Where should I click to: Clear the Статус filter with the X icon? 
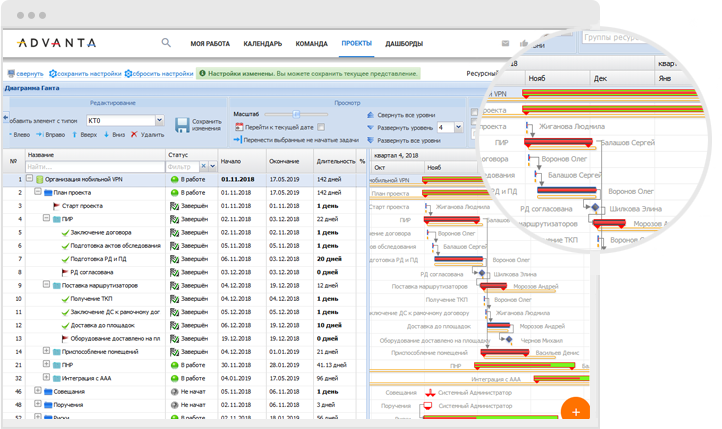tap(204, 166)
